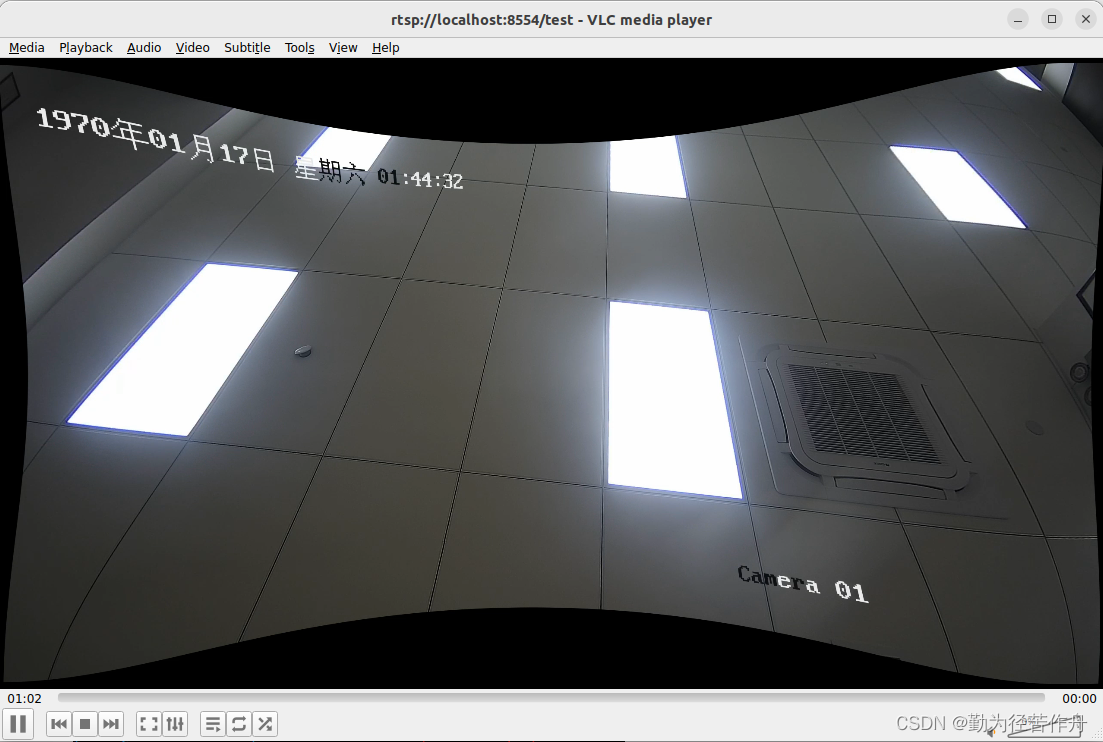The height and width of the screenshot is (742, 1103).
Task: Open the View menu
Action: pos(343,47)
